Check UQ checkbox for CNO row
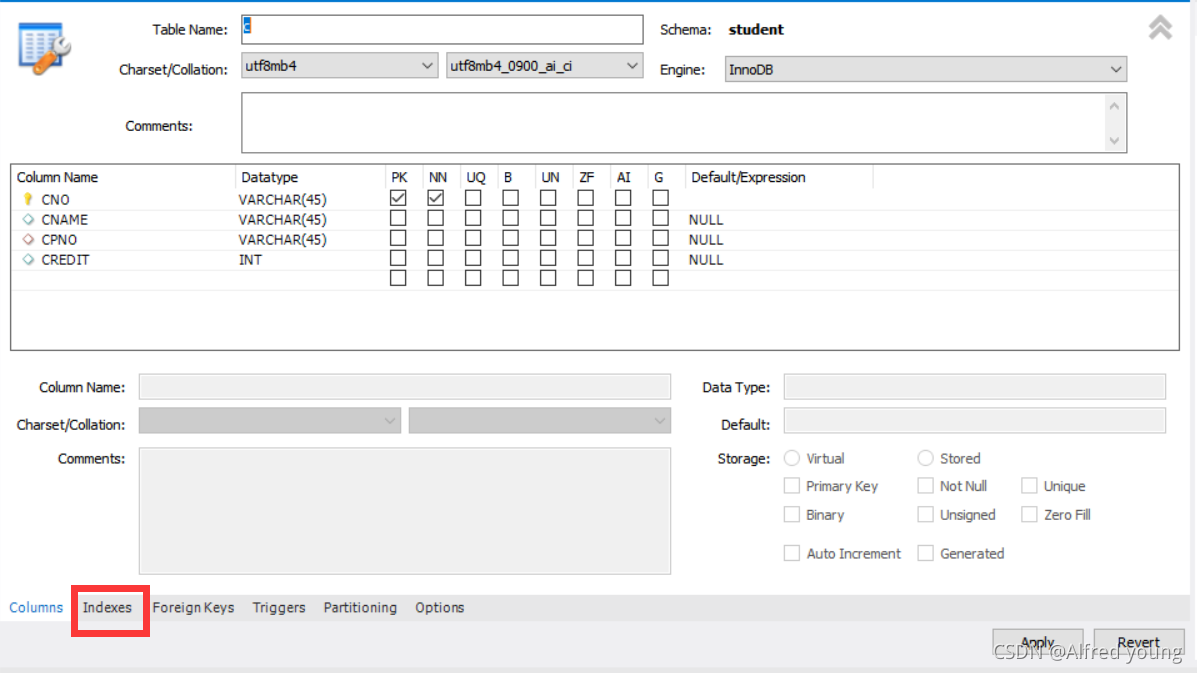The width and height of the screenshot is (1197, 673). pyautogui.click(x=473, y=198)
